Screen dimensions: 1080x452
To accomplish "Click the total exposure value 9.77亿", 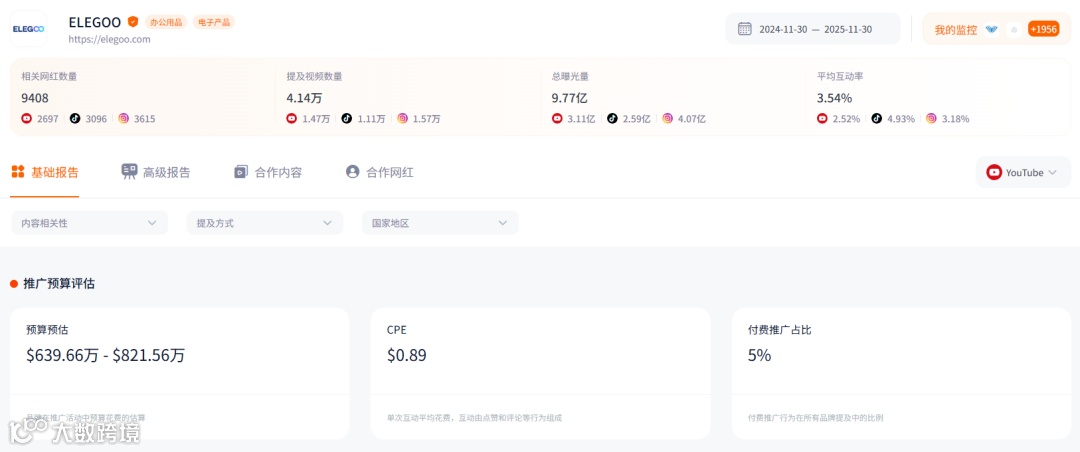I will tap(570, 98).
